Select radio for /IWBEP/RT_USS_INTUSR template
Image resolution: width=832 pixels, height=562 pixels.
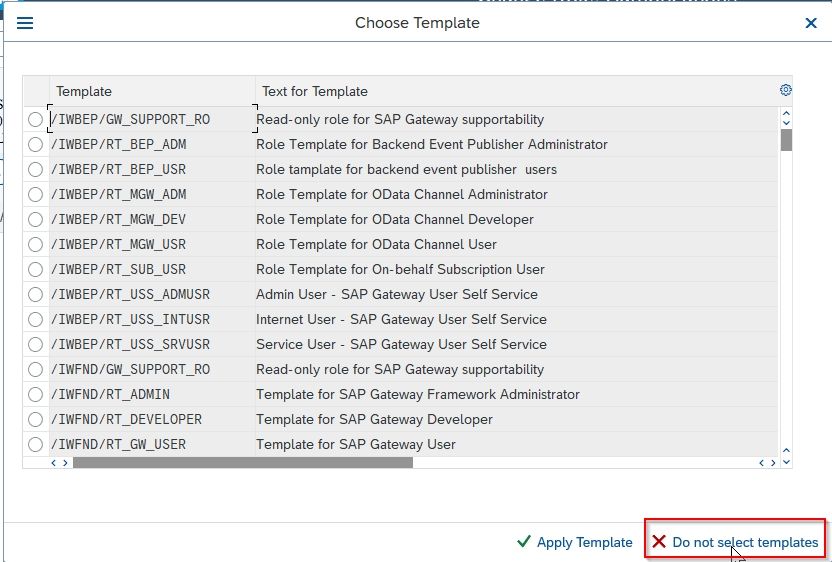[x=36, y=319]
